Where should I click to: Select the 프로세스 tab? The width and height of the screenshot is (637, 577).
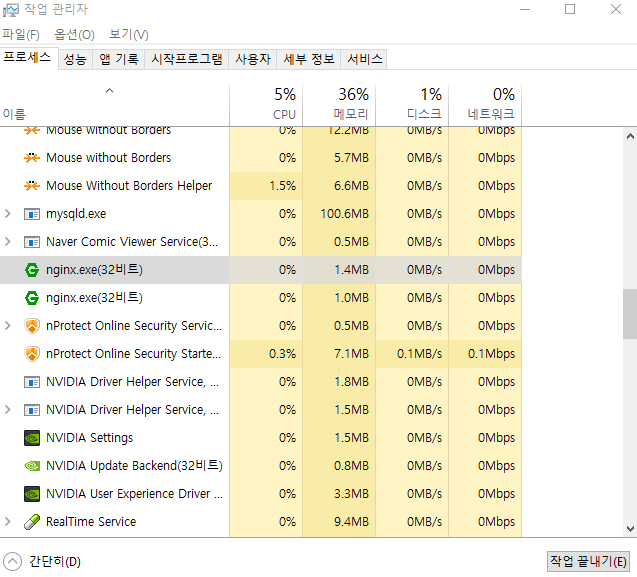point(28,58)
